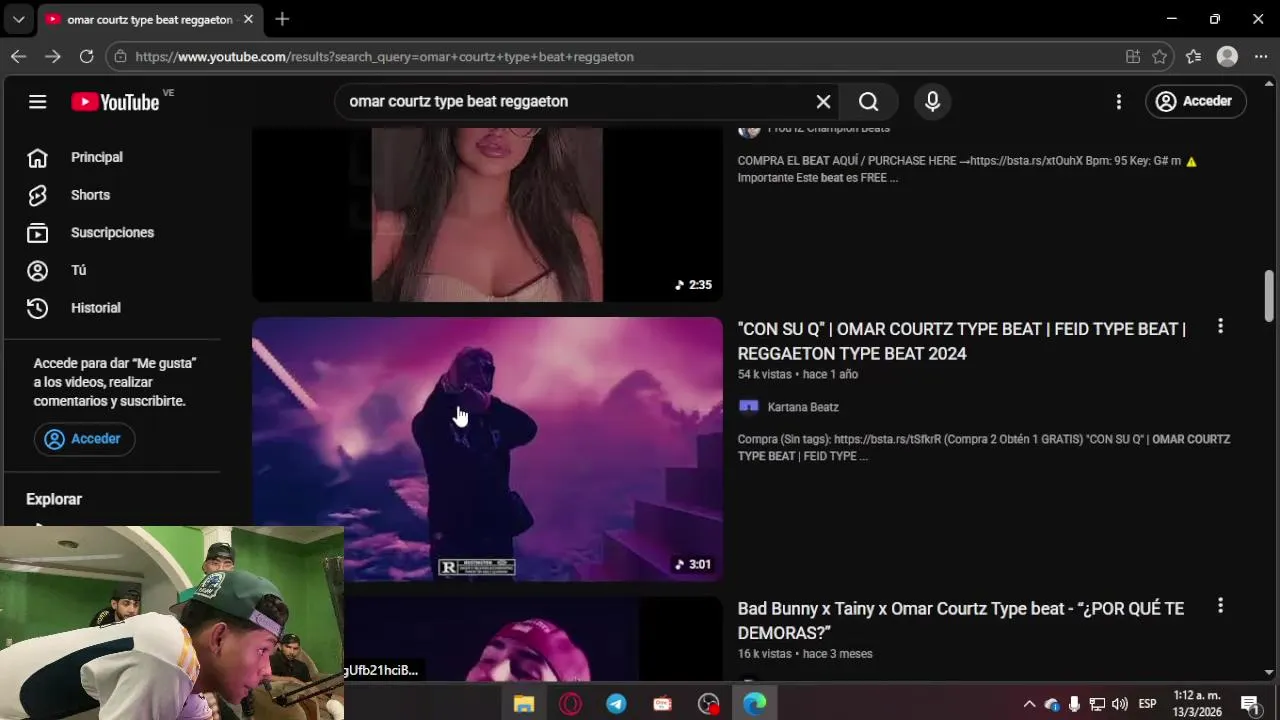Play the top woman thumbnail video 2:35
Viewport: 1280px width, 720px height.
tap(487, 214)
